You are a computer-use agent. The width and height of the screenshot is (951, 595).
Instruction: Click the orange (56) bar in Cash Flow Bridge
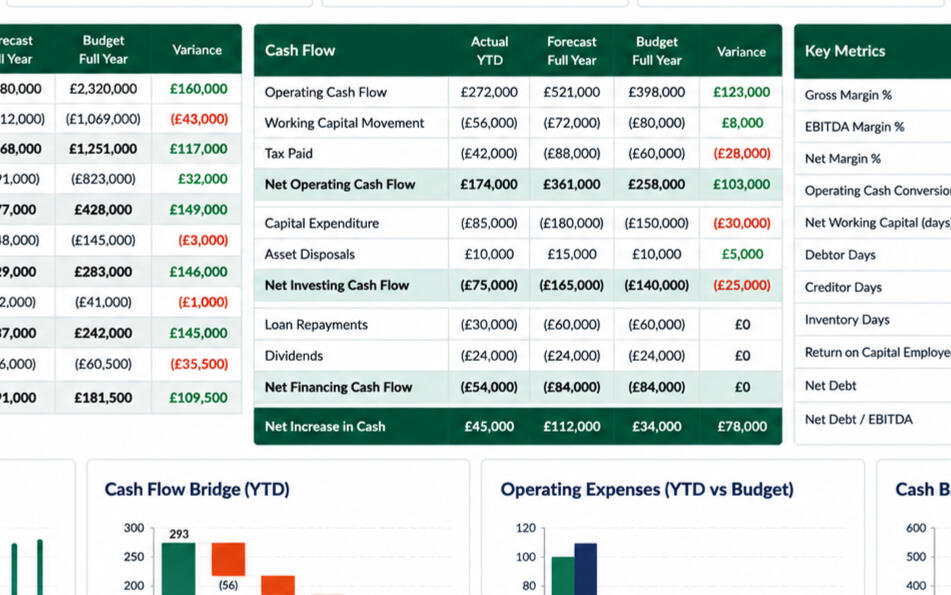228,559
